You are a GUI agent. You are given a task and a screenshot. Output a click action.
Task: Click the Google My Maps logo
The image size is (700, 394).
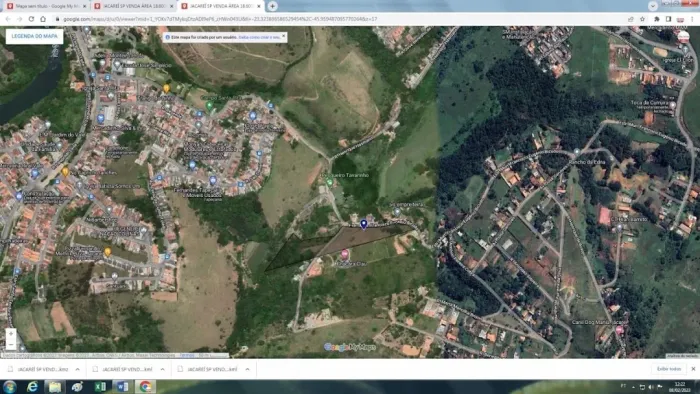tap(350, 347)
